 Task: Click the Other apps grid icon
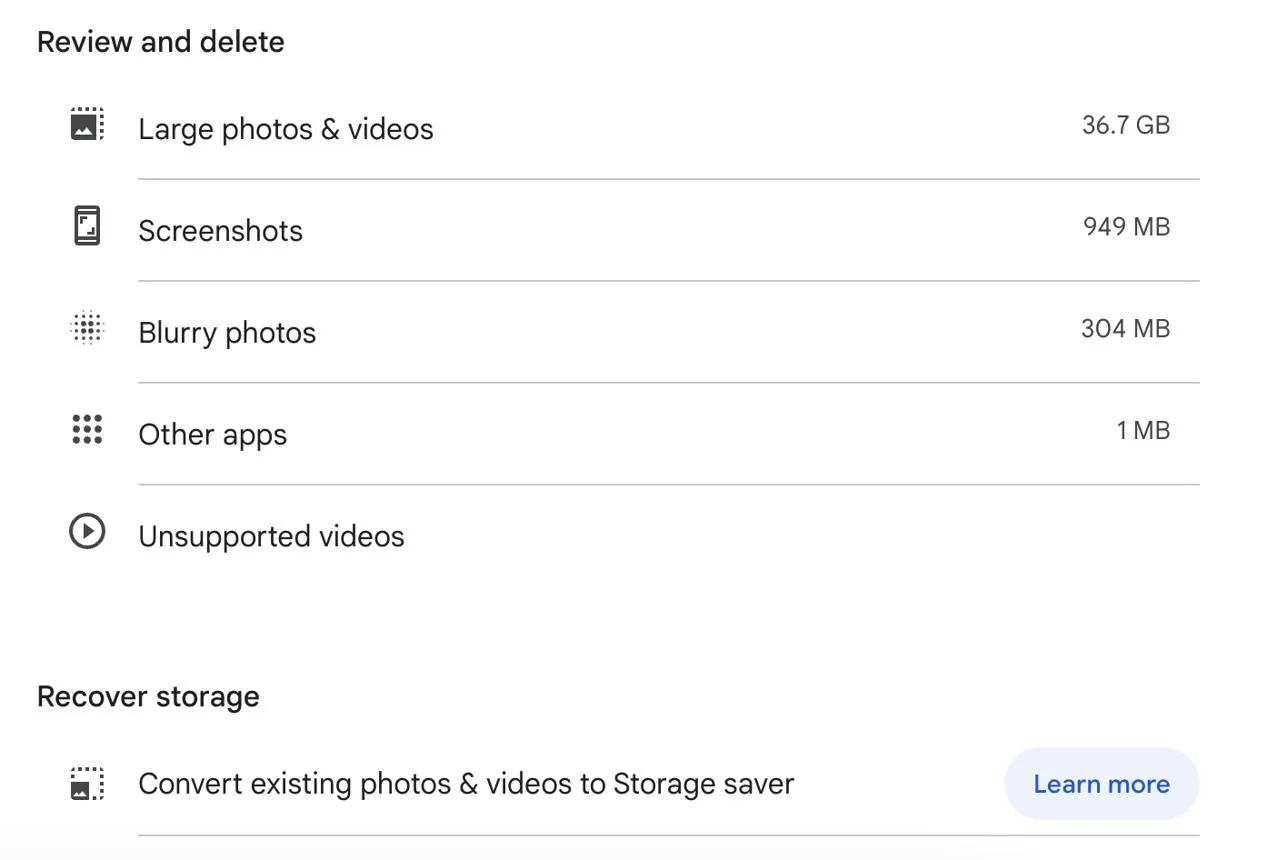87,430
